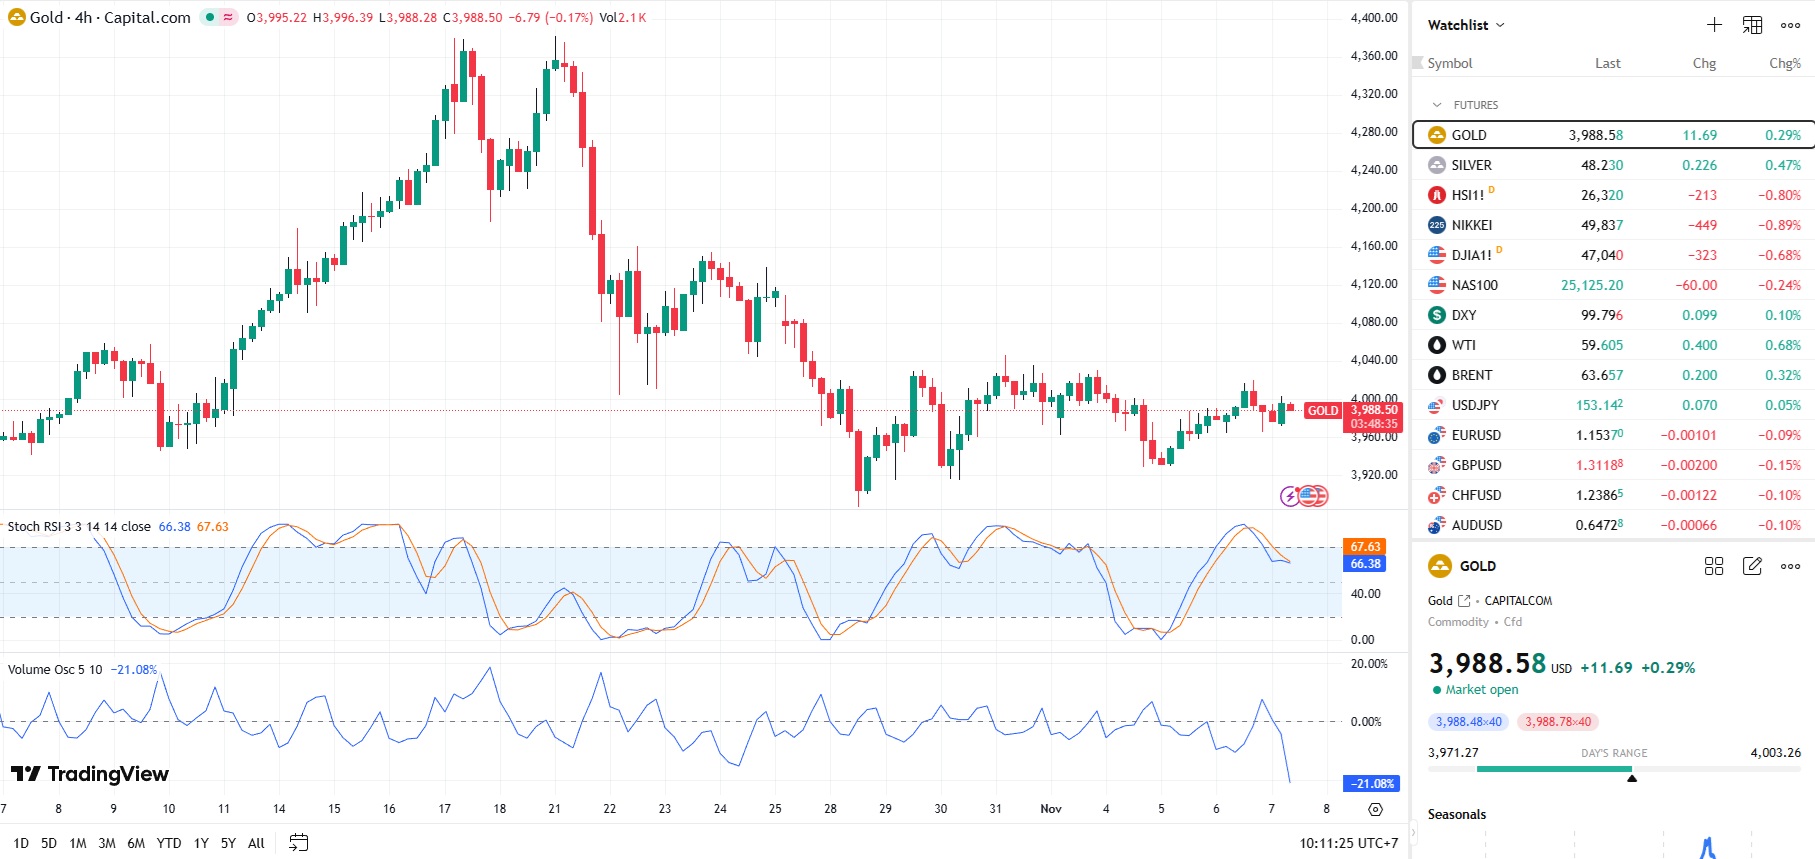This screenshot has height=859, width=1815.
Task: Collapse the right sidebar panel handle
Action: (x=1413, y=831)
